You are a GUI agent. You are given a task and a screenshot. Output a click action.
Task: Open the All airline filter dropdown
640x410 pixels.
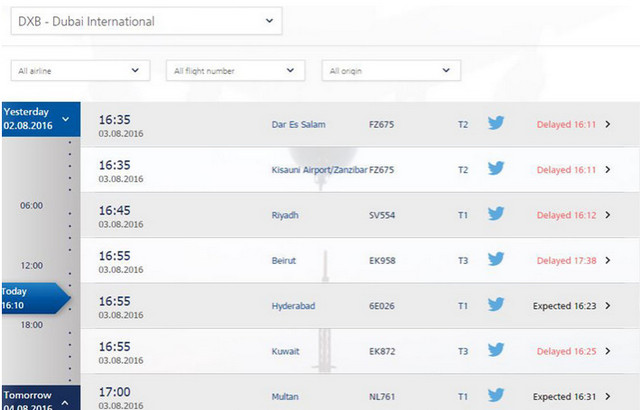[80, 71]
